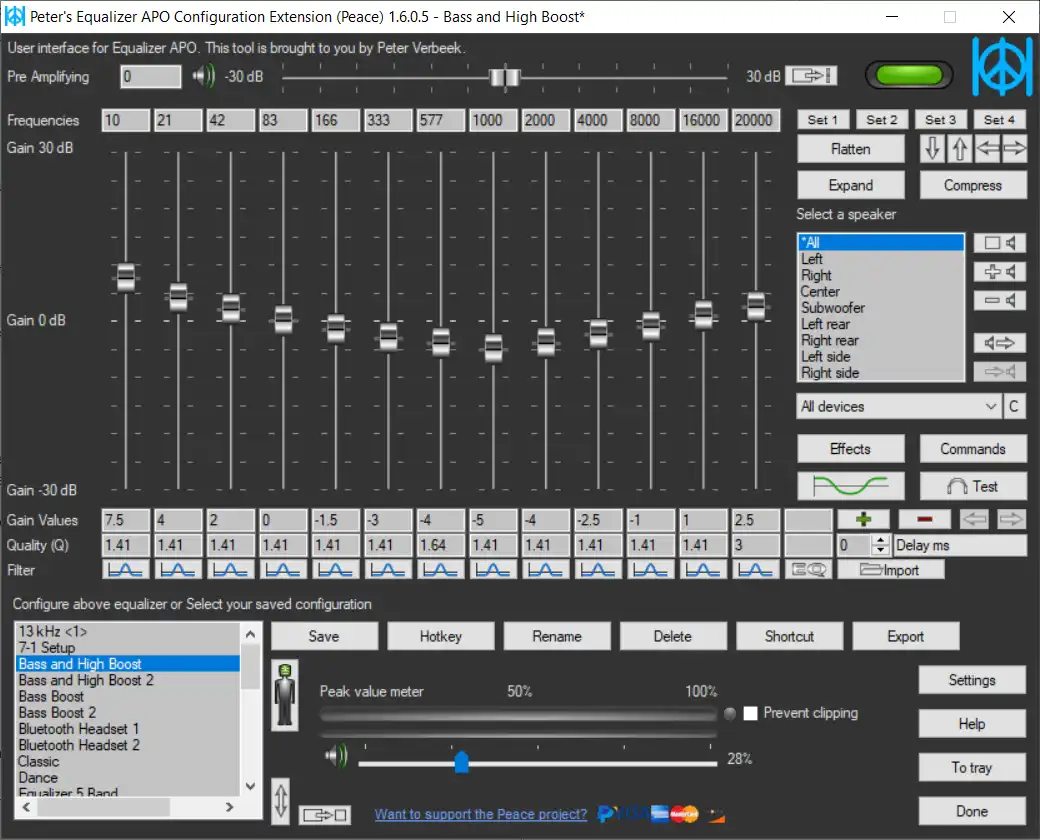The height and width of the screenshot is (840, 1040).
Task: Click the pre-amplifying speaker mute icon
Action: (x=204, y=76)
